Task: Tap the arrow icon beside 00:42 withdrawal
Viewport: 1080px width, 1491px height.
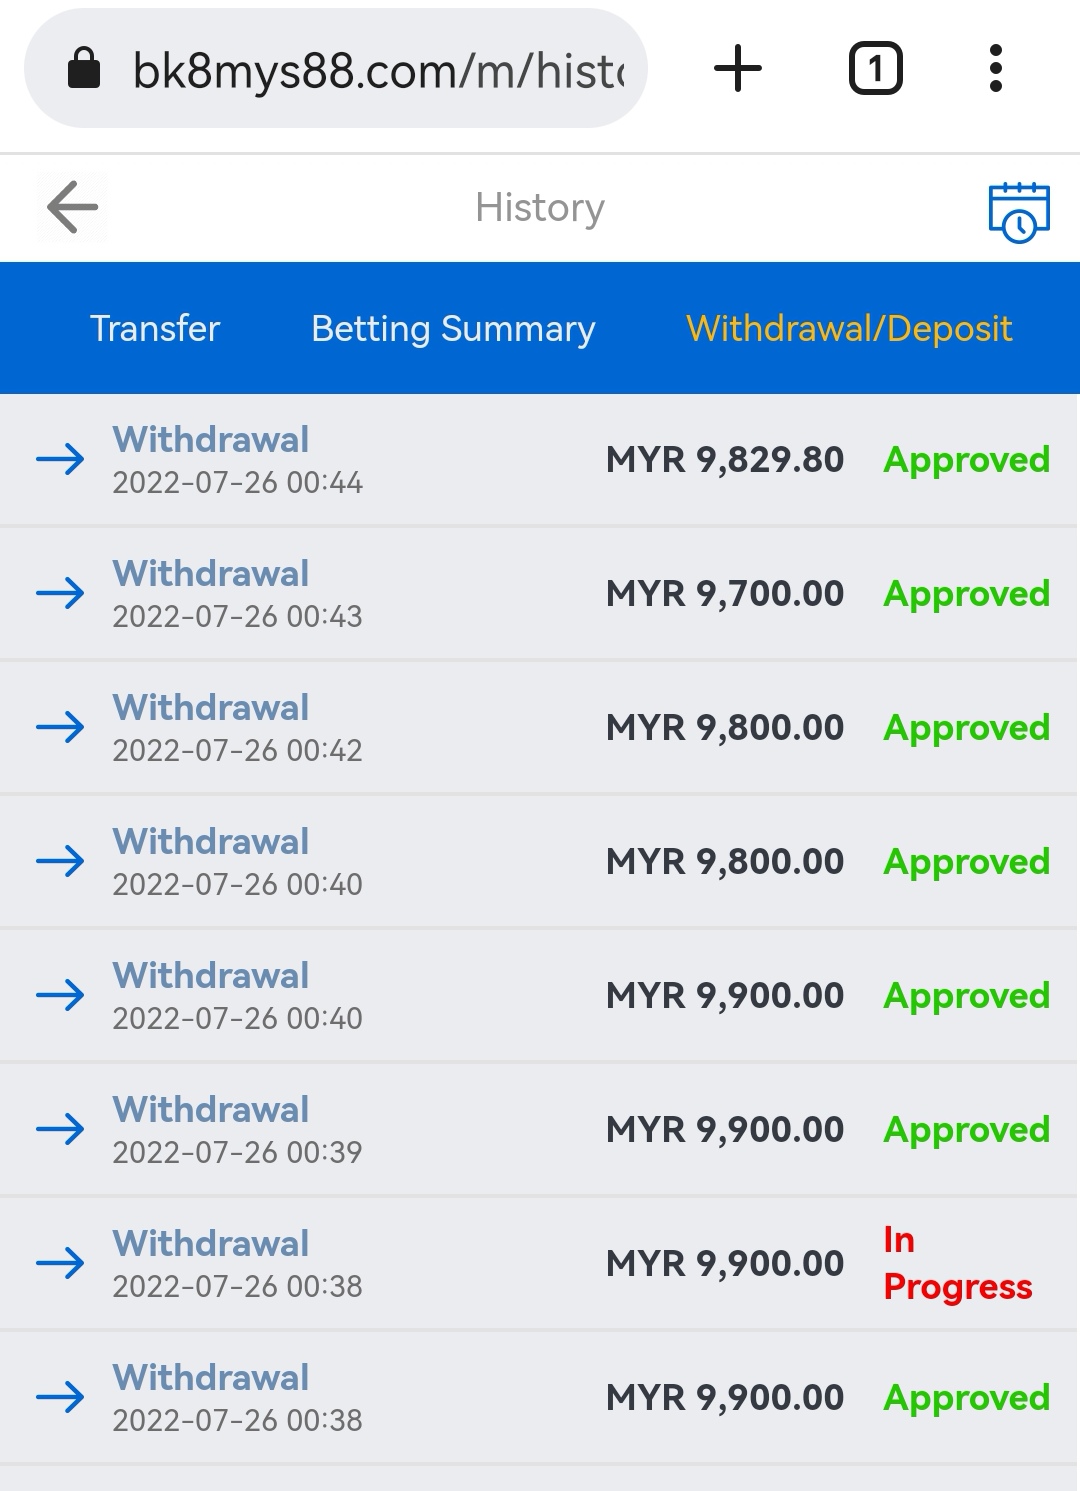Action: (x=60, y=728)
